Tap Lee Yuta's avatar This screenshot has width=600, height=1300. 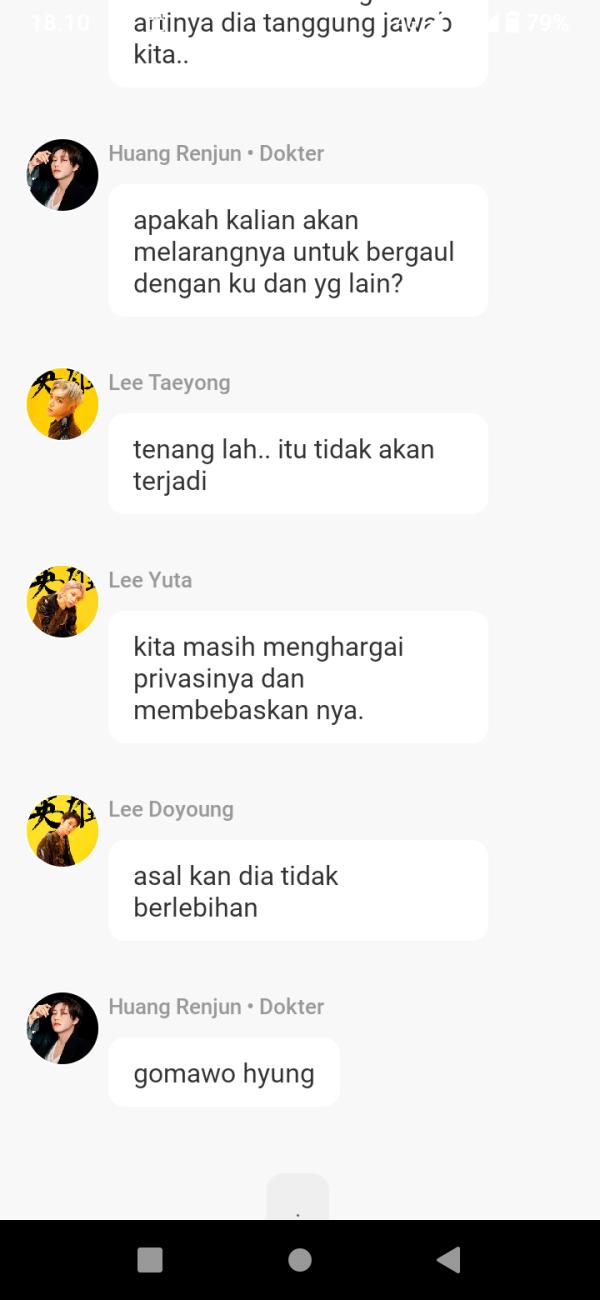62,601
